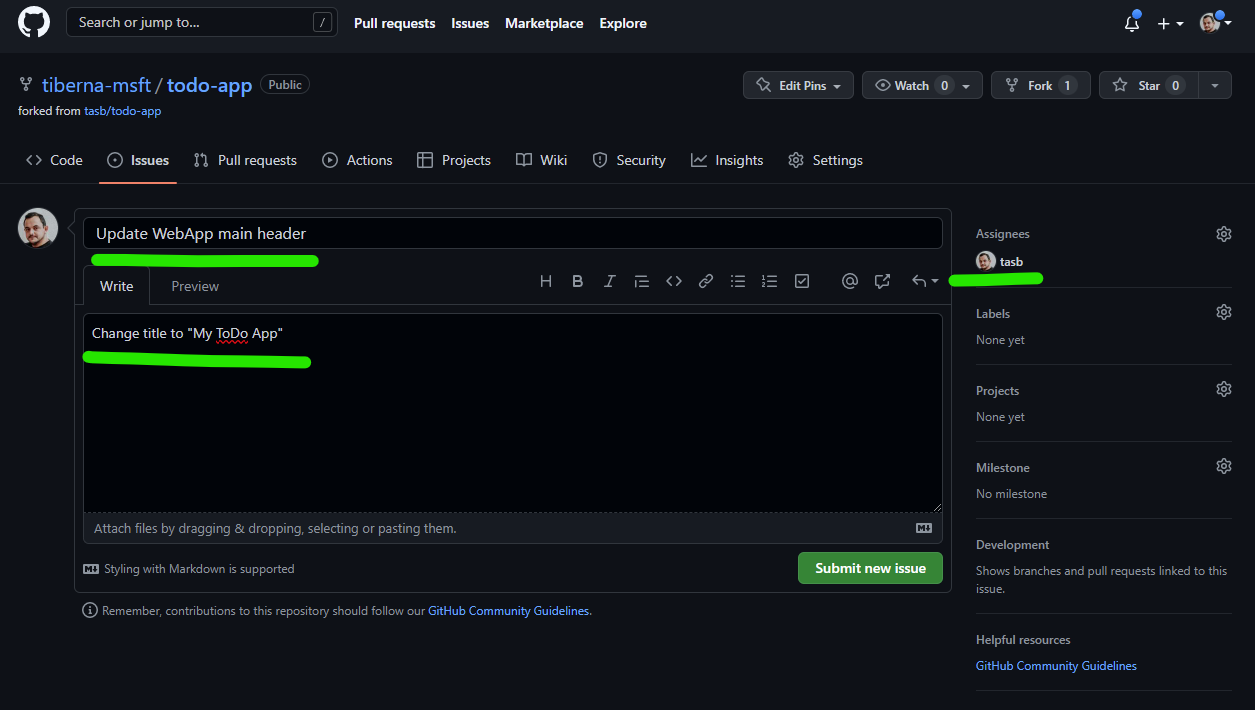Click the bold formatting icon

[577, 282]
